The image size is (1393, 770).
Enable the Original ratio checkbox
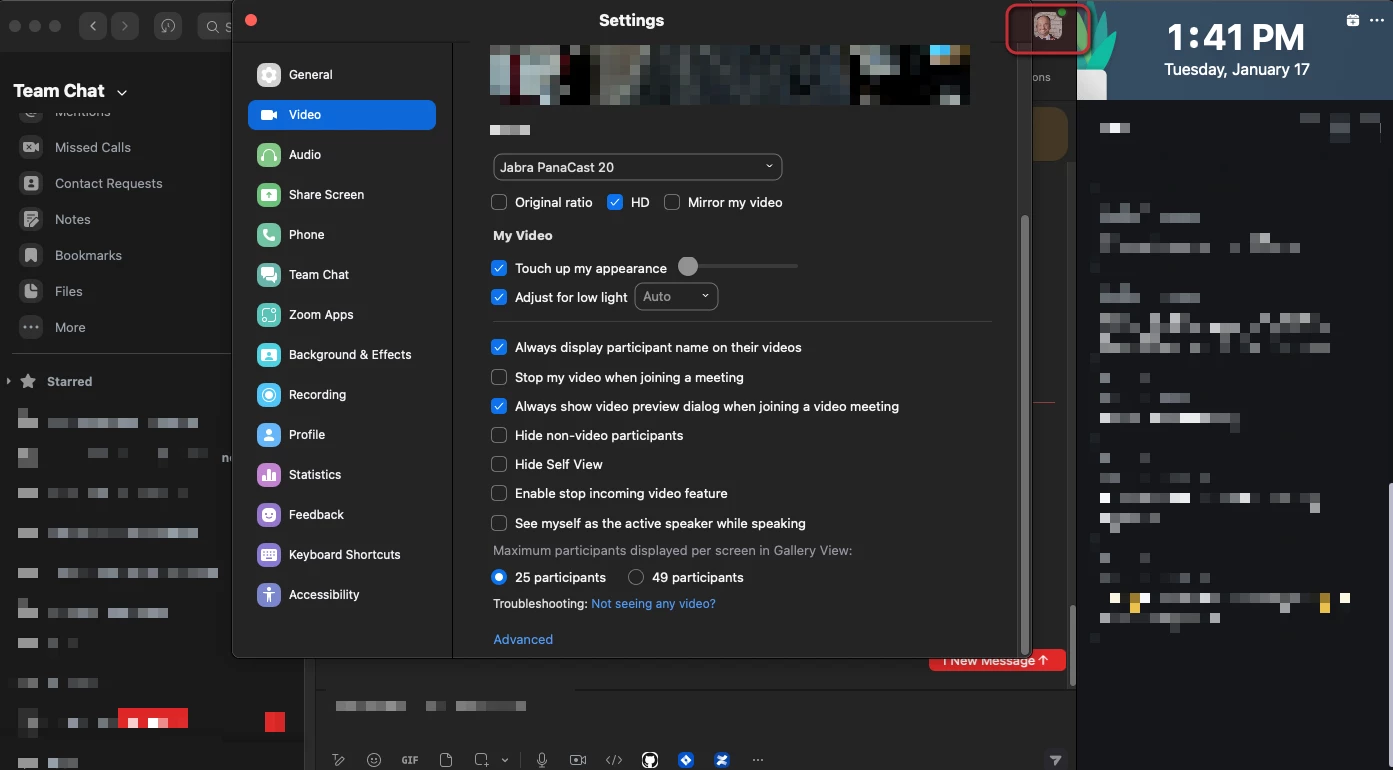[x=499, y=202]
